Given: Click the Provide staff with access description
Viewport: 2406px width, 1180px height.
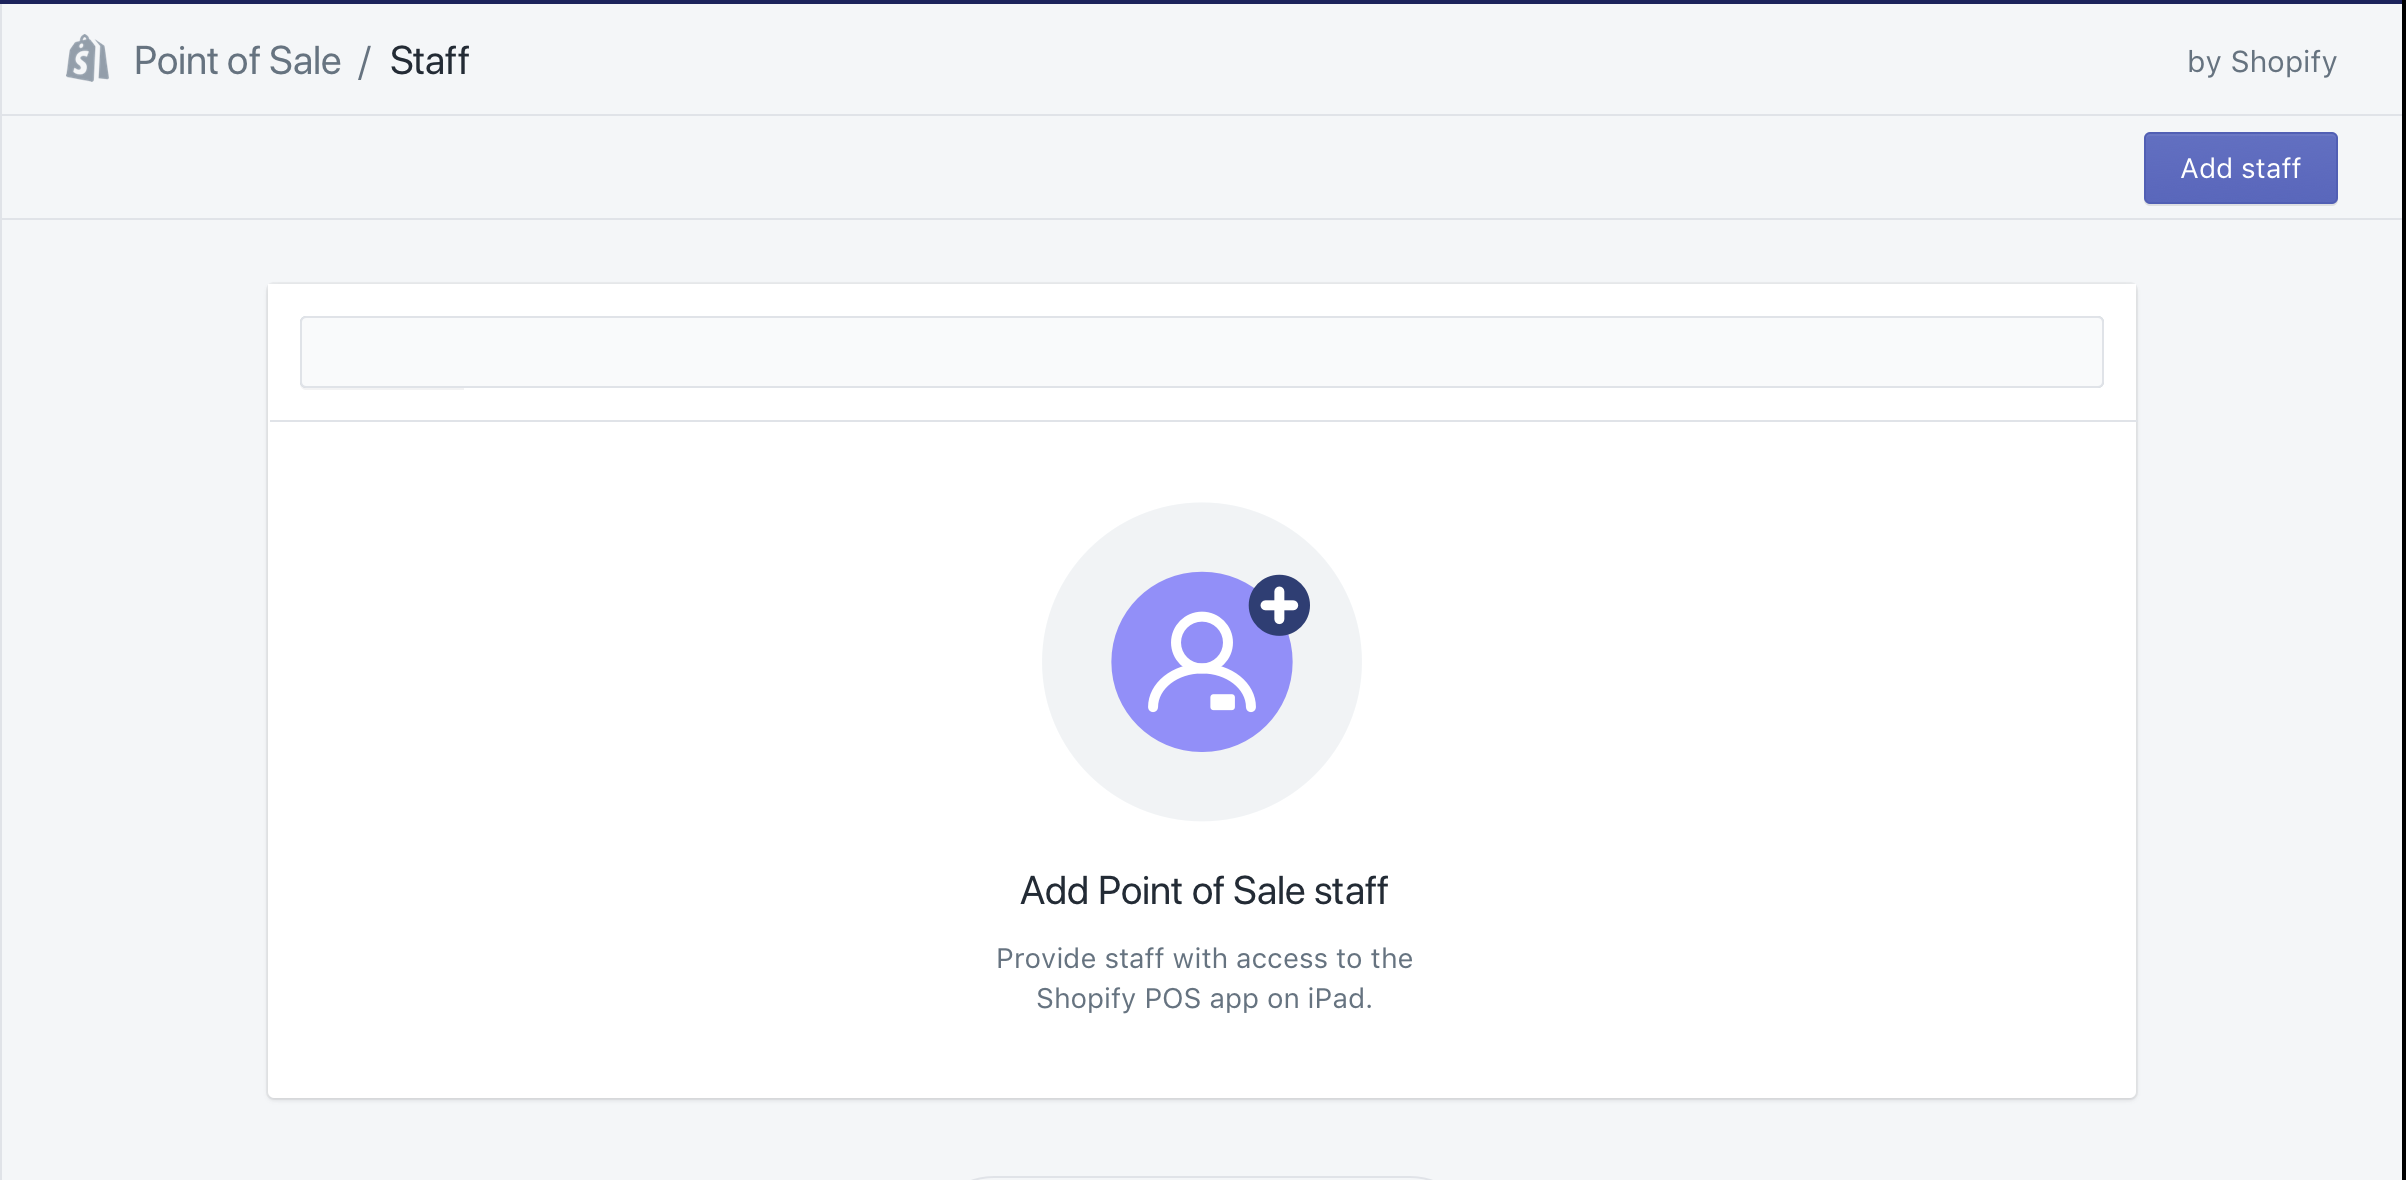Looking at the screenshot, I should (1203, 958).
